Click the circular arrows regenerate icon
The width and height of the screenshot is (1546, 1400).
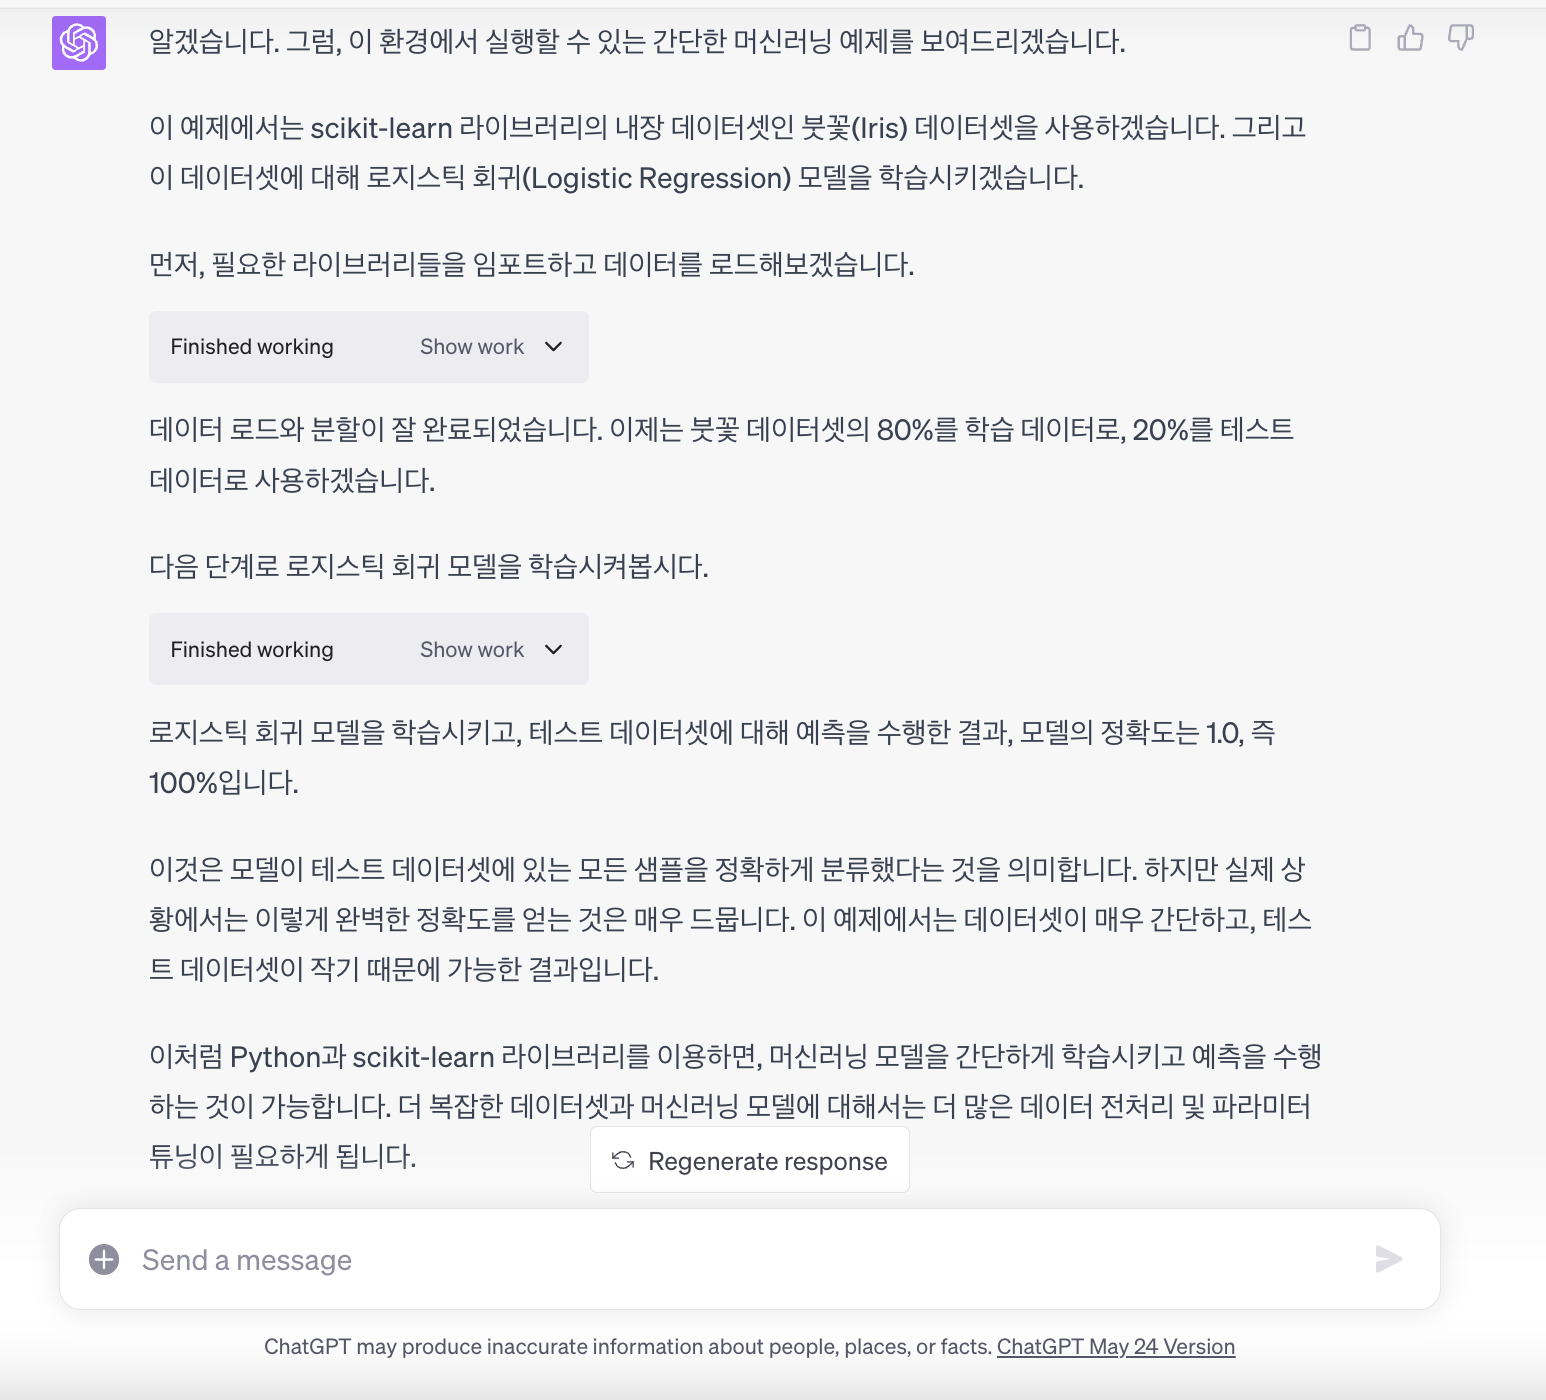coord(623,1160)
